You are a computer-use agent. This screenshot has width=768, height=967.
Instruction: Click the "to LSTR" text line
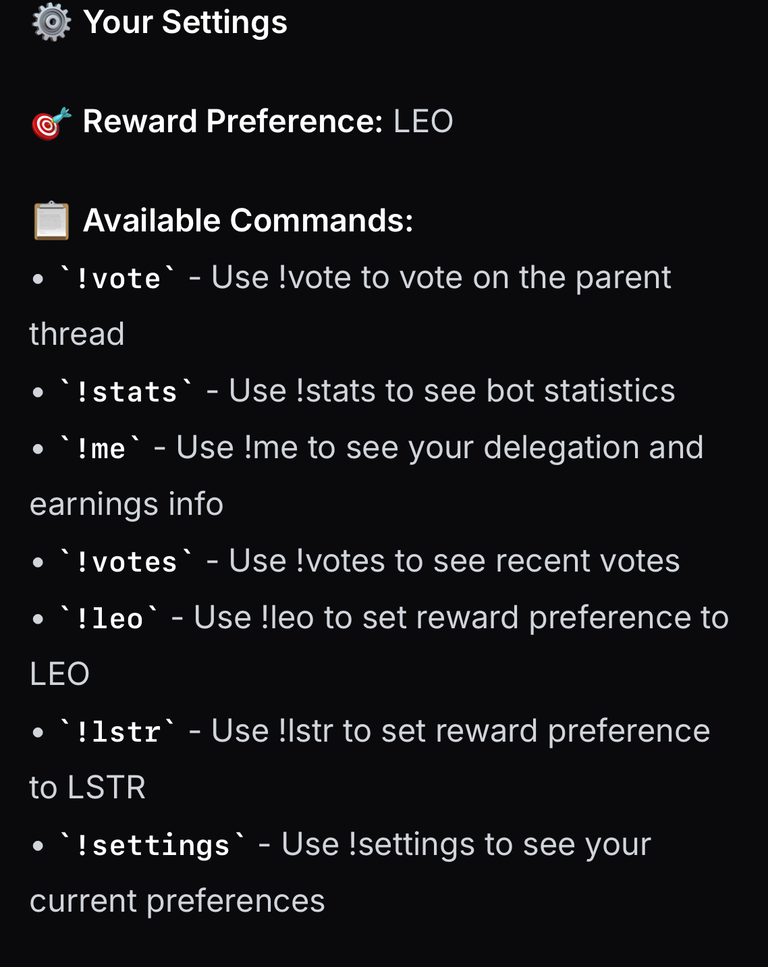tap(88, 788)
